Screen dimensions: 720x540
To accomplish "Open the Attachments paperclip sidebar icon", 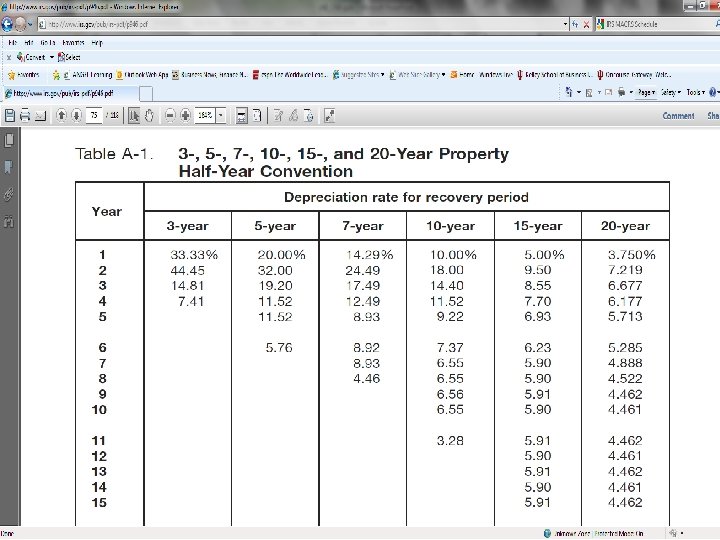I will coord(9,195).
